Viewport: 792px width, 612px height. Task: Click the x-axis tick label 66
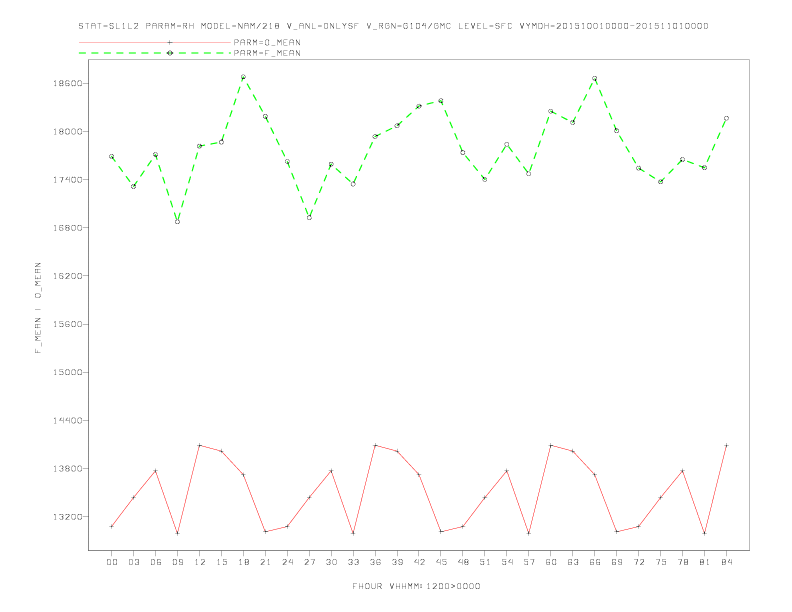(x=595, y=562)
